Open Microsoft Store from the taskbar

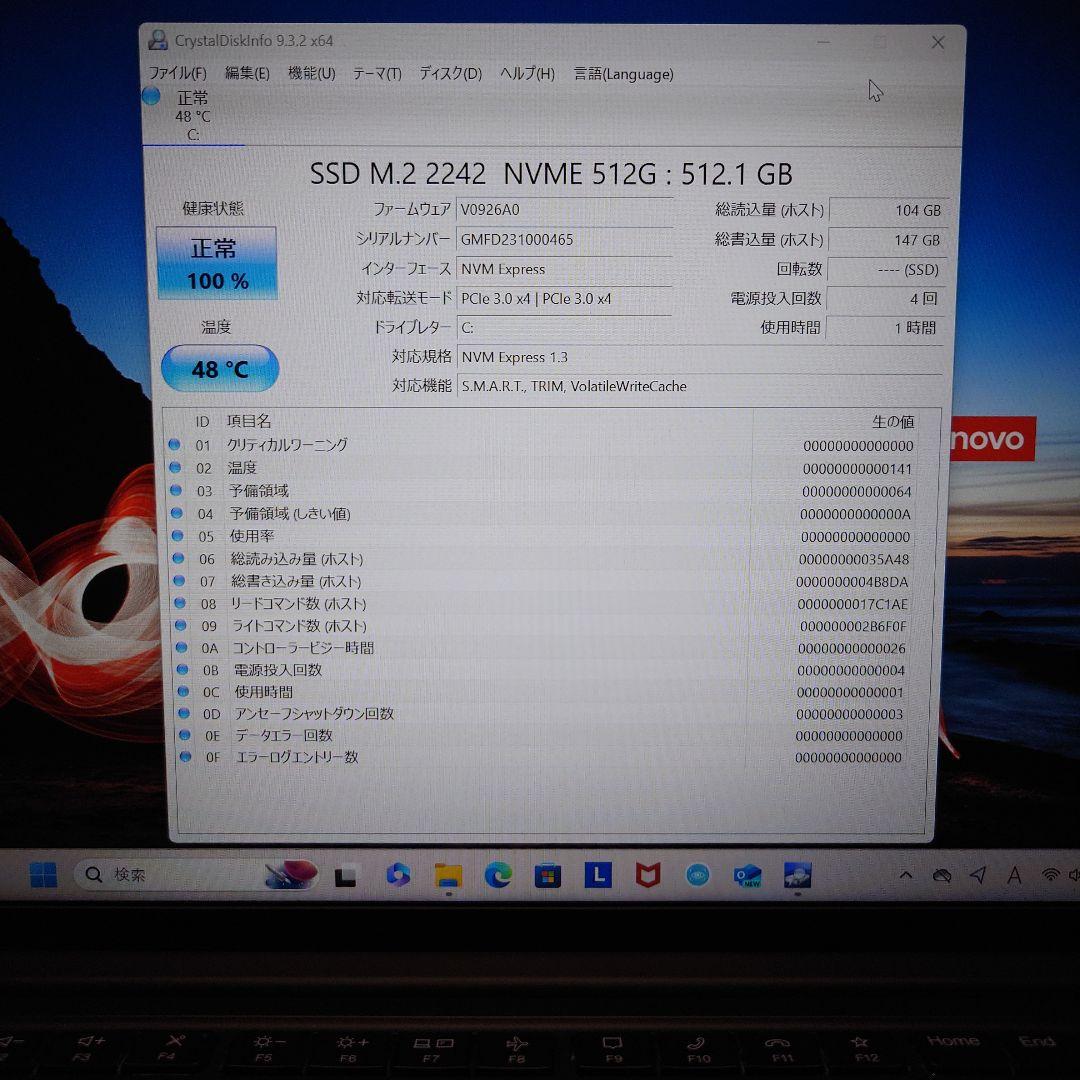pyautogui.click(x=547, y=876)
